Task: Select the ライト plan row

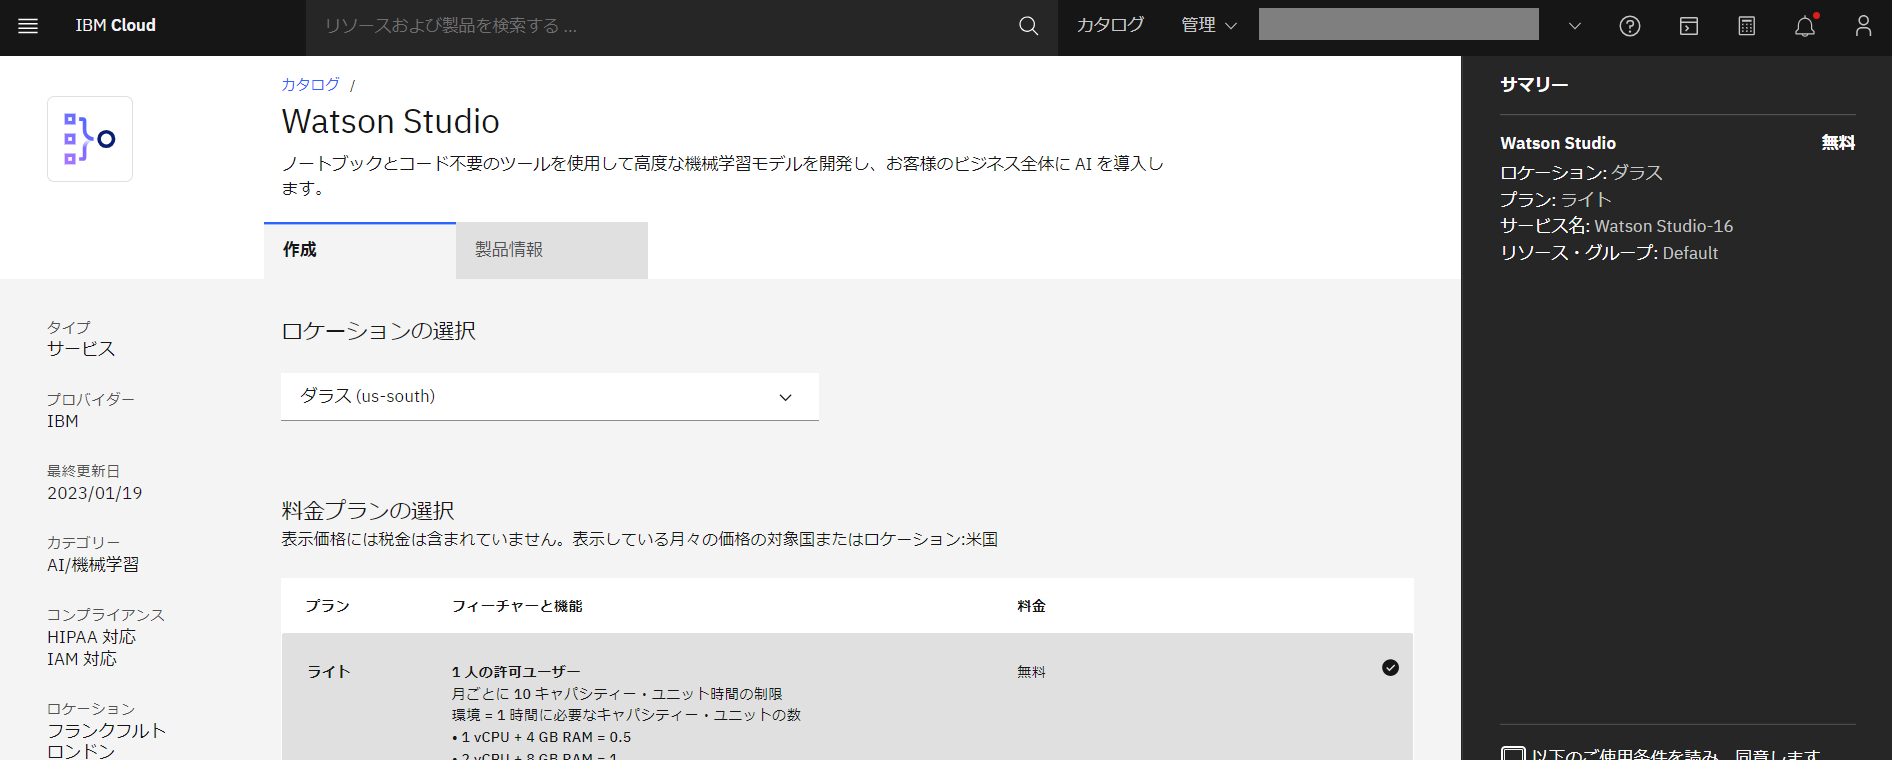Action: pyautogui.click(x=847, y=697)
